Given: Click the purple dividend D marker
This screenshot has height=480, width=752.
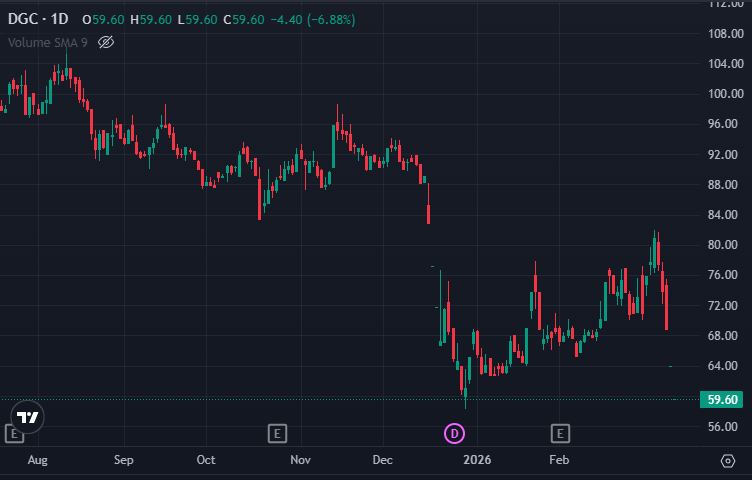Looking at the screenshot, I should (455, 433).
